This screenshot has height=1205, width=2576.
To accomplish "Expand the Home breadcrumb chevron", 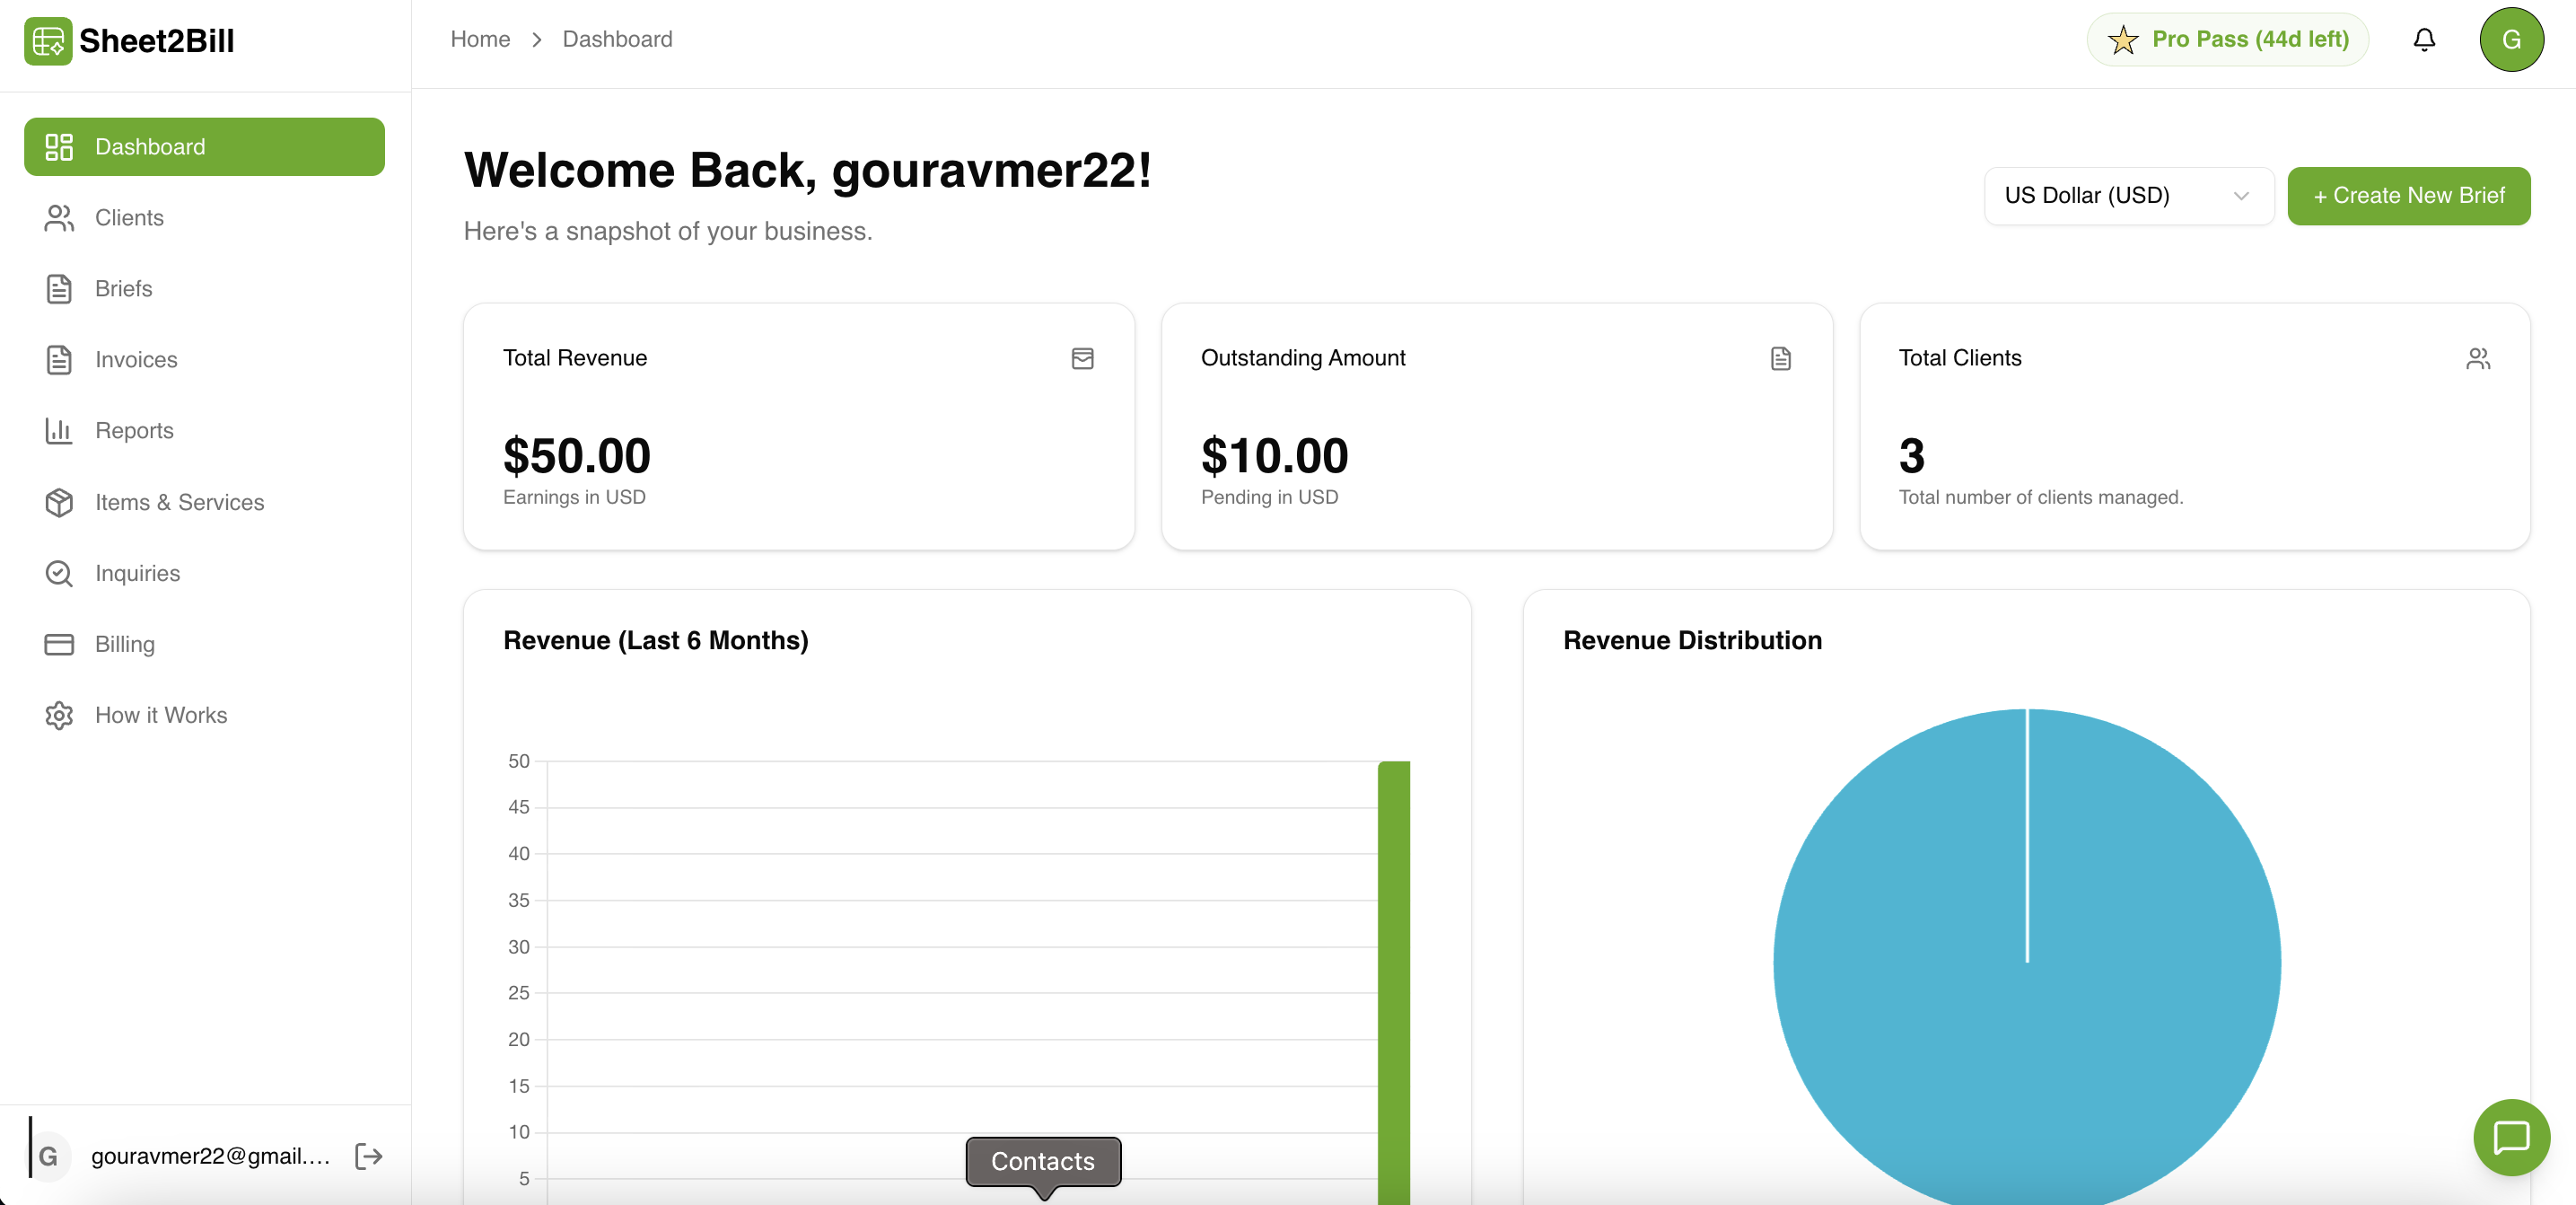I will click(x=536, y=39).
